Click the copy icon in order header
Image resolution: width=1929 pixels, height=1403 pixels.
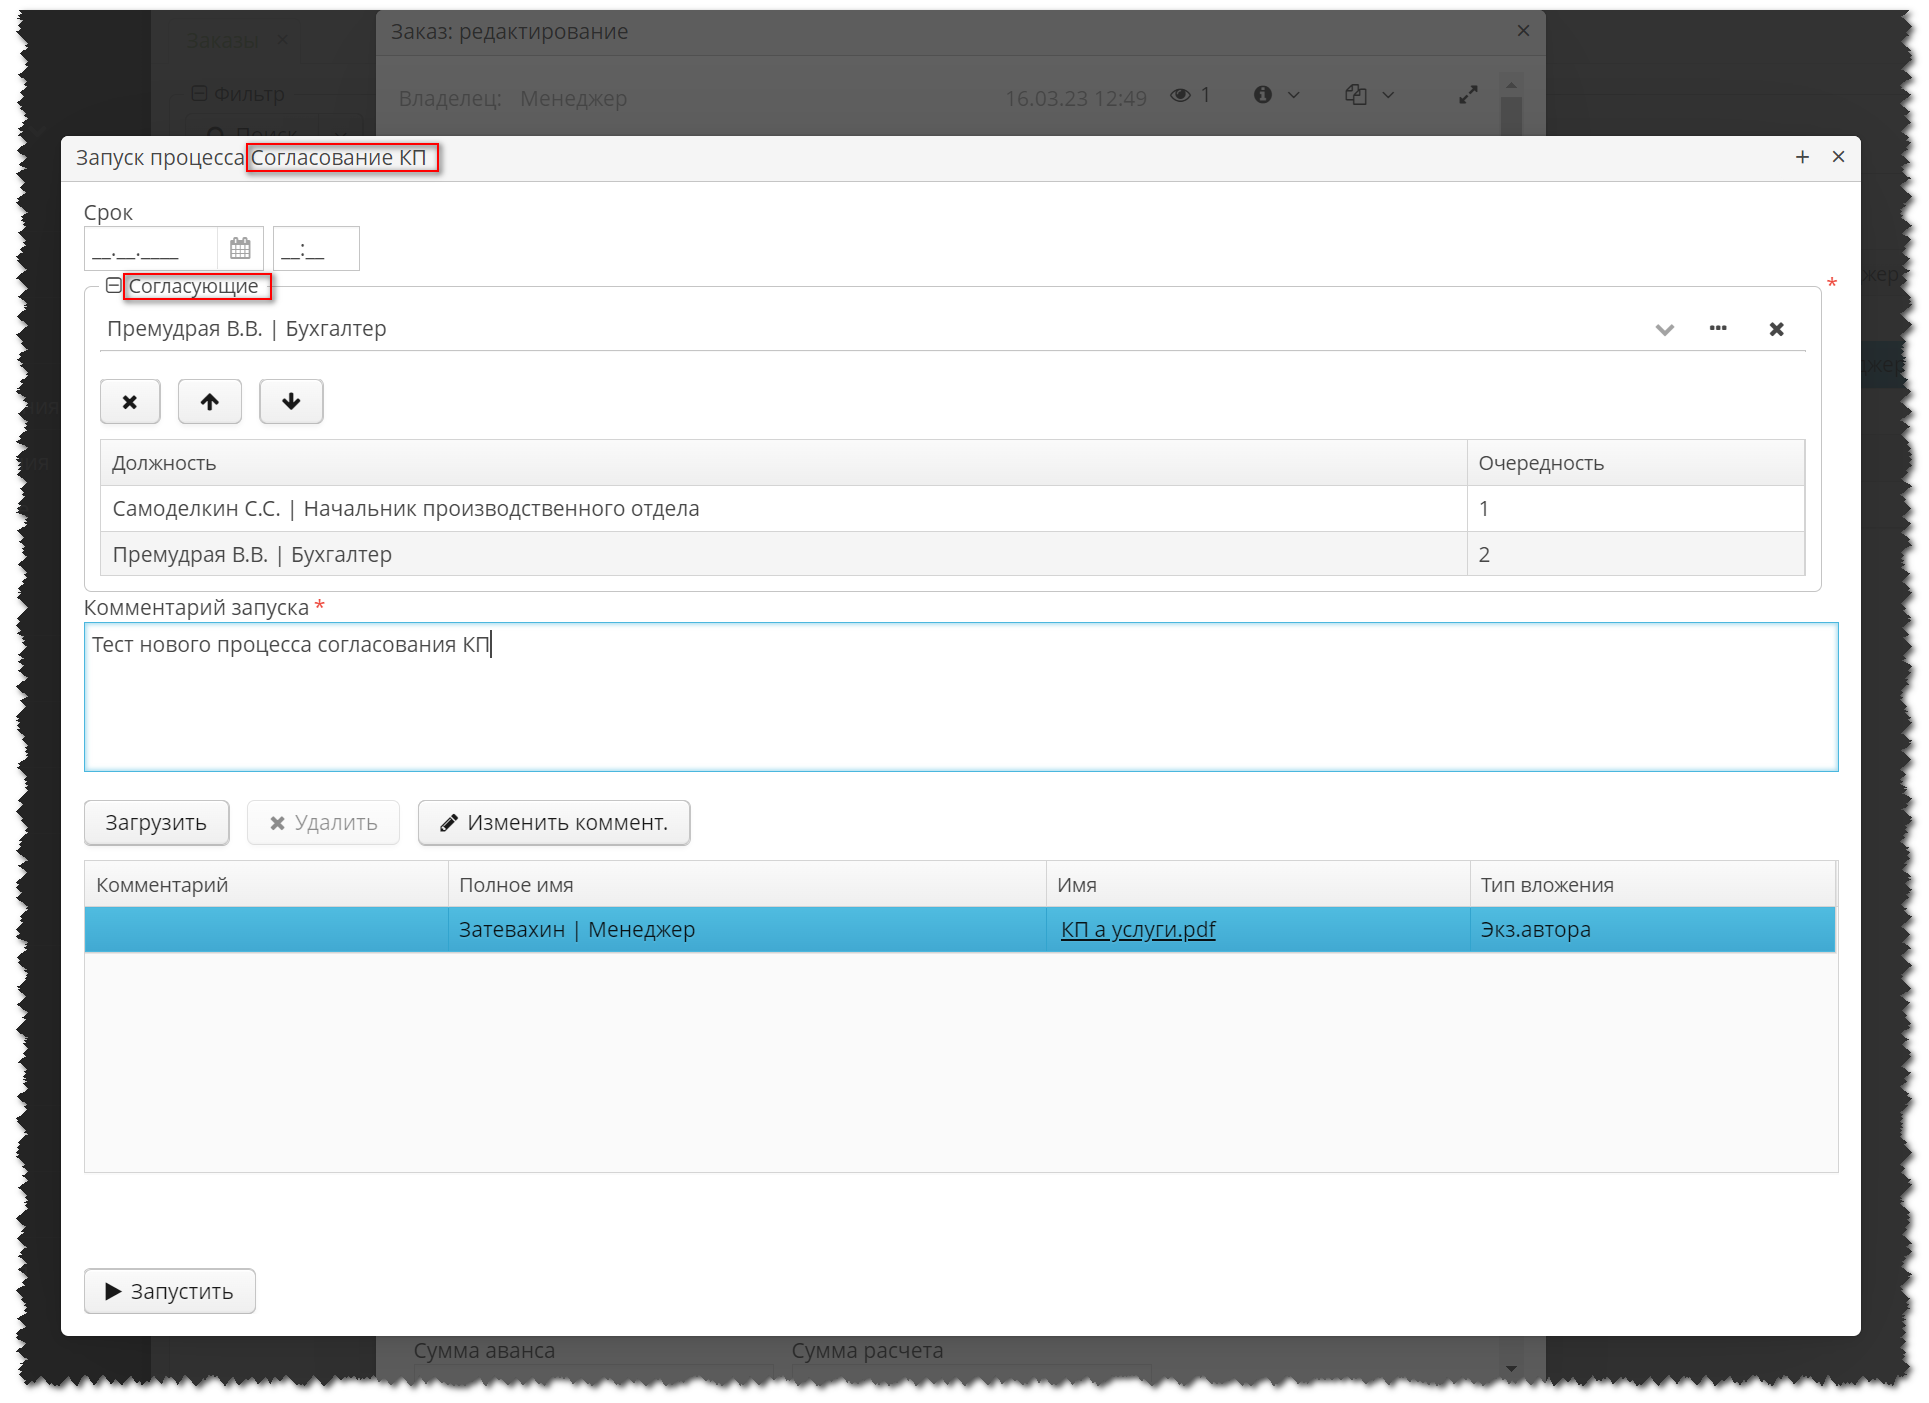(x=1355, y=95)
